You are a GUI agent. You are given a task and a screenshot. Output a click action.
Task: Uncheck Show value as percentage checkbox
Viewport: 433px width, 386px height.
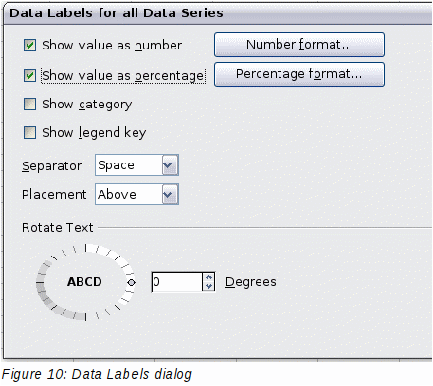click(30, 75)
